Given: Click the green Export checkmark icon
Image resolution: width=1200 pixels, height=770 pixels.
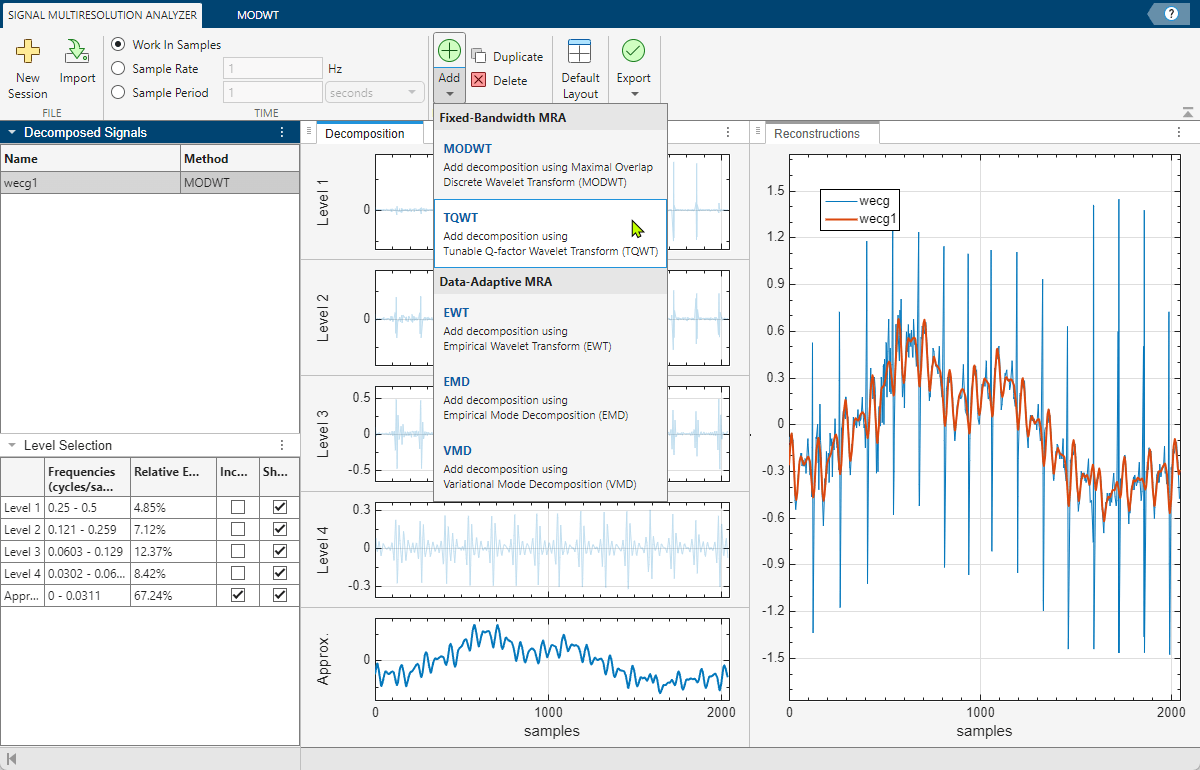Looking at the screenshot, I should click(x=633, y=50).
